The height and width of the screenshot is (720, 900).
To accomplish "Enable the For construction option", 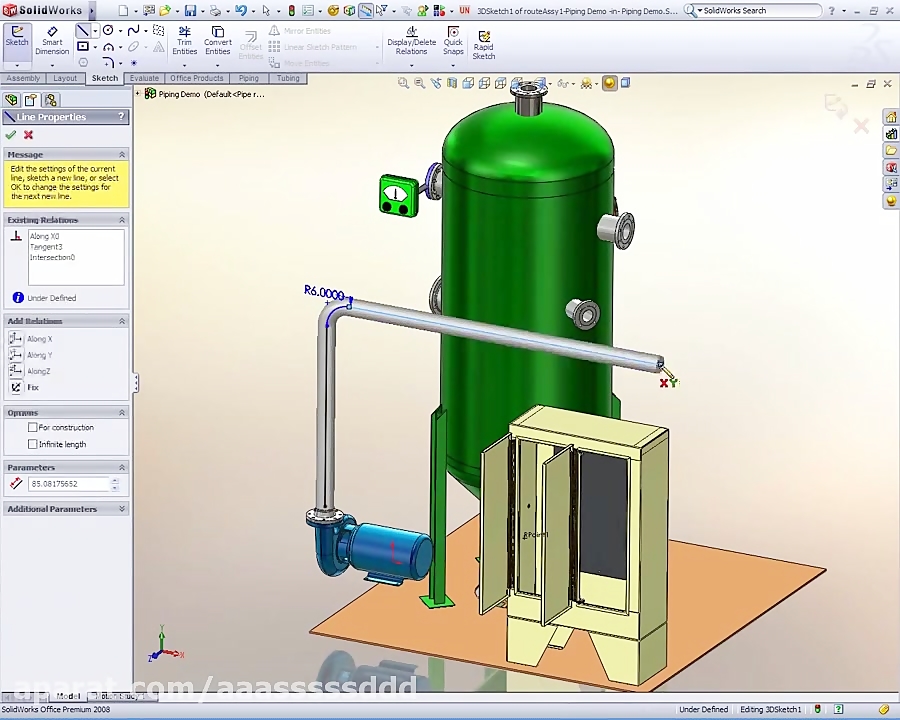I will [33, 427].
